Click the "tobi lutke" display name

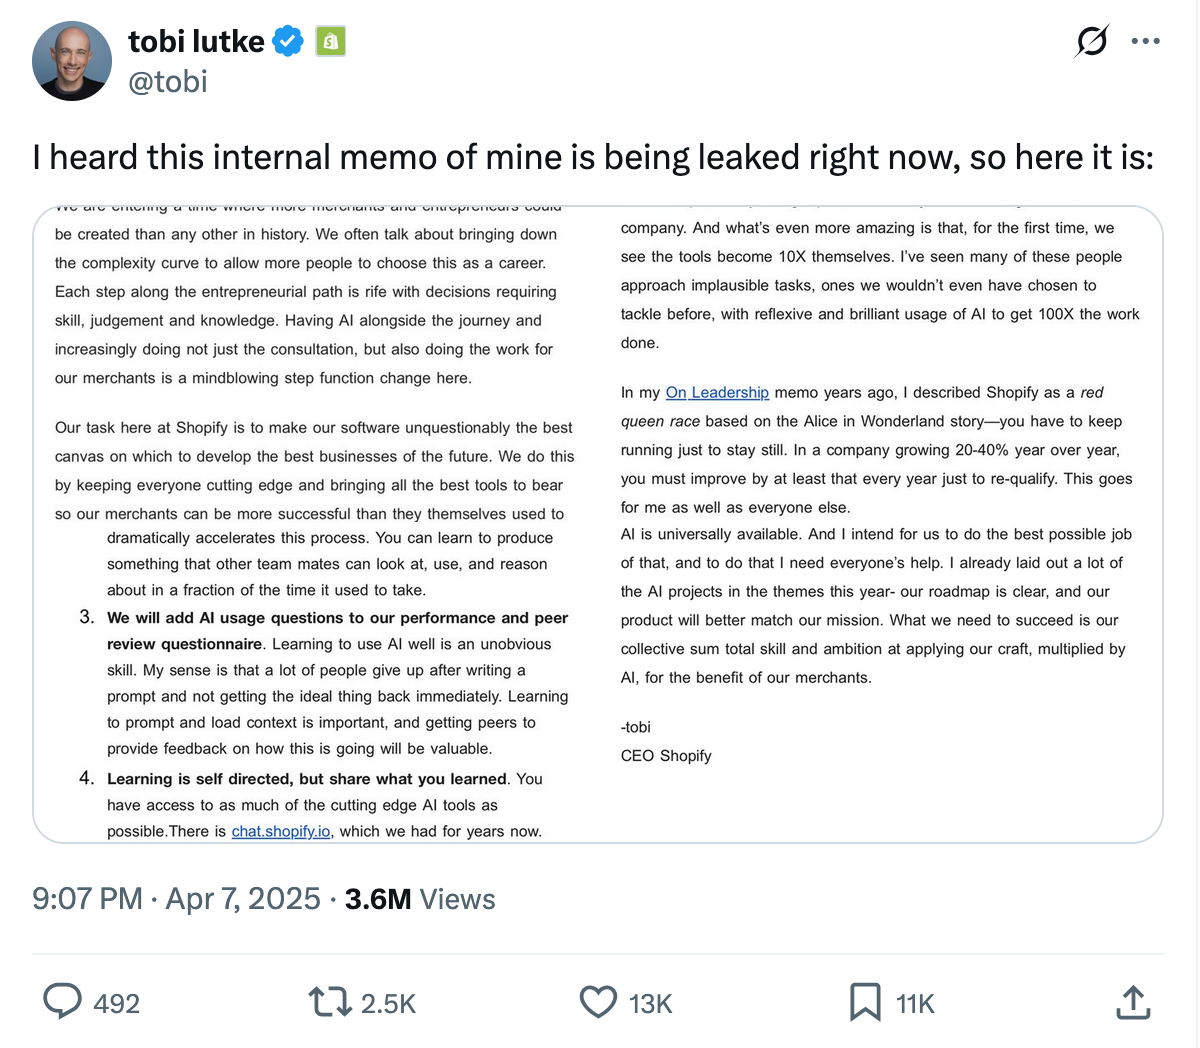196,41
